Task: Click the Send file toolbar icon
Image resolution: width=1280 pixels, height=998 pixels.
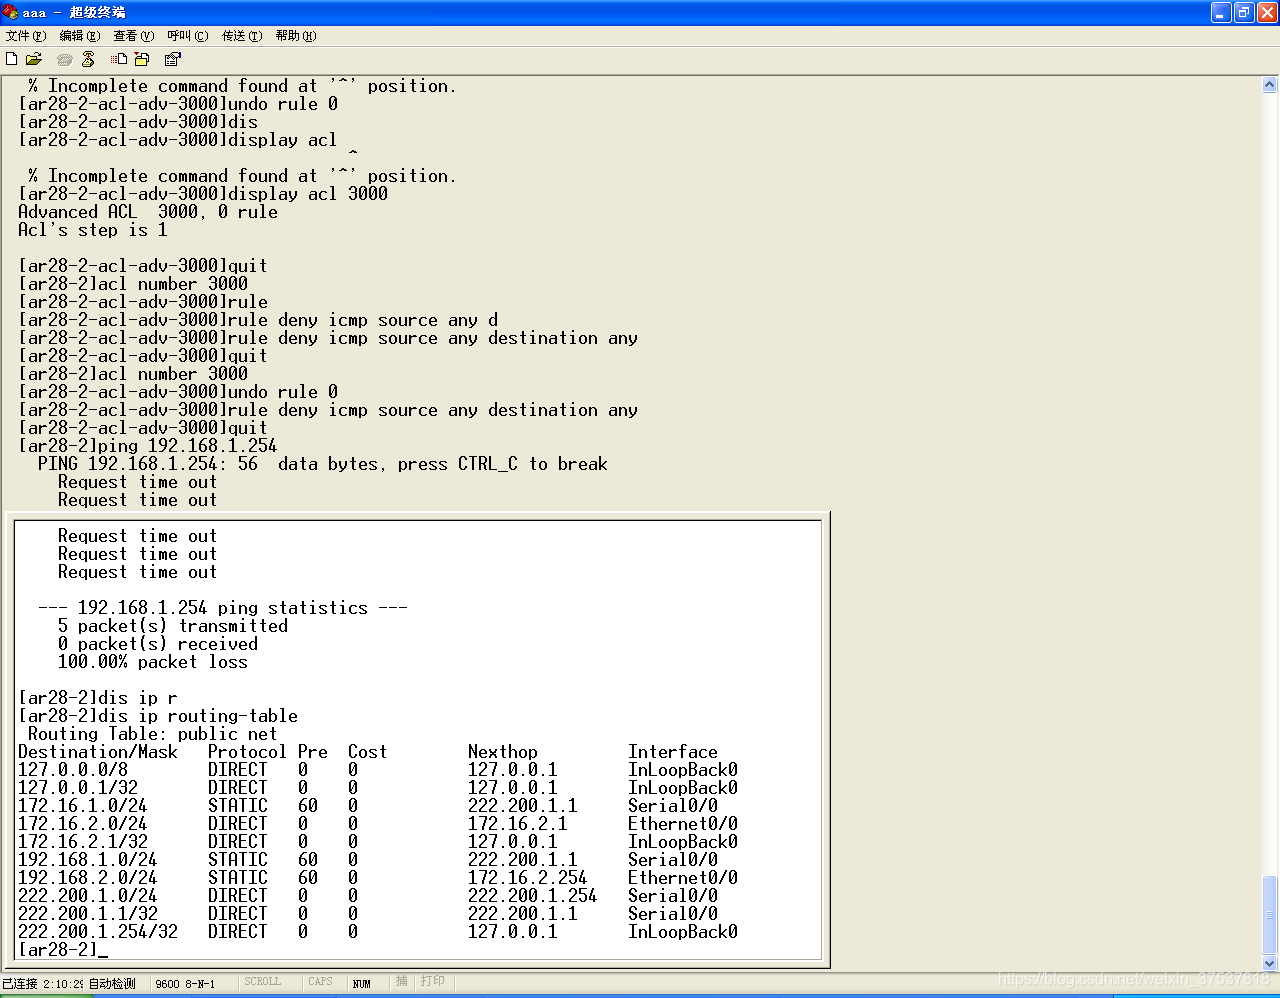Action: (119, 59)
